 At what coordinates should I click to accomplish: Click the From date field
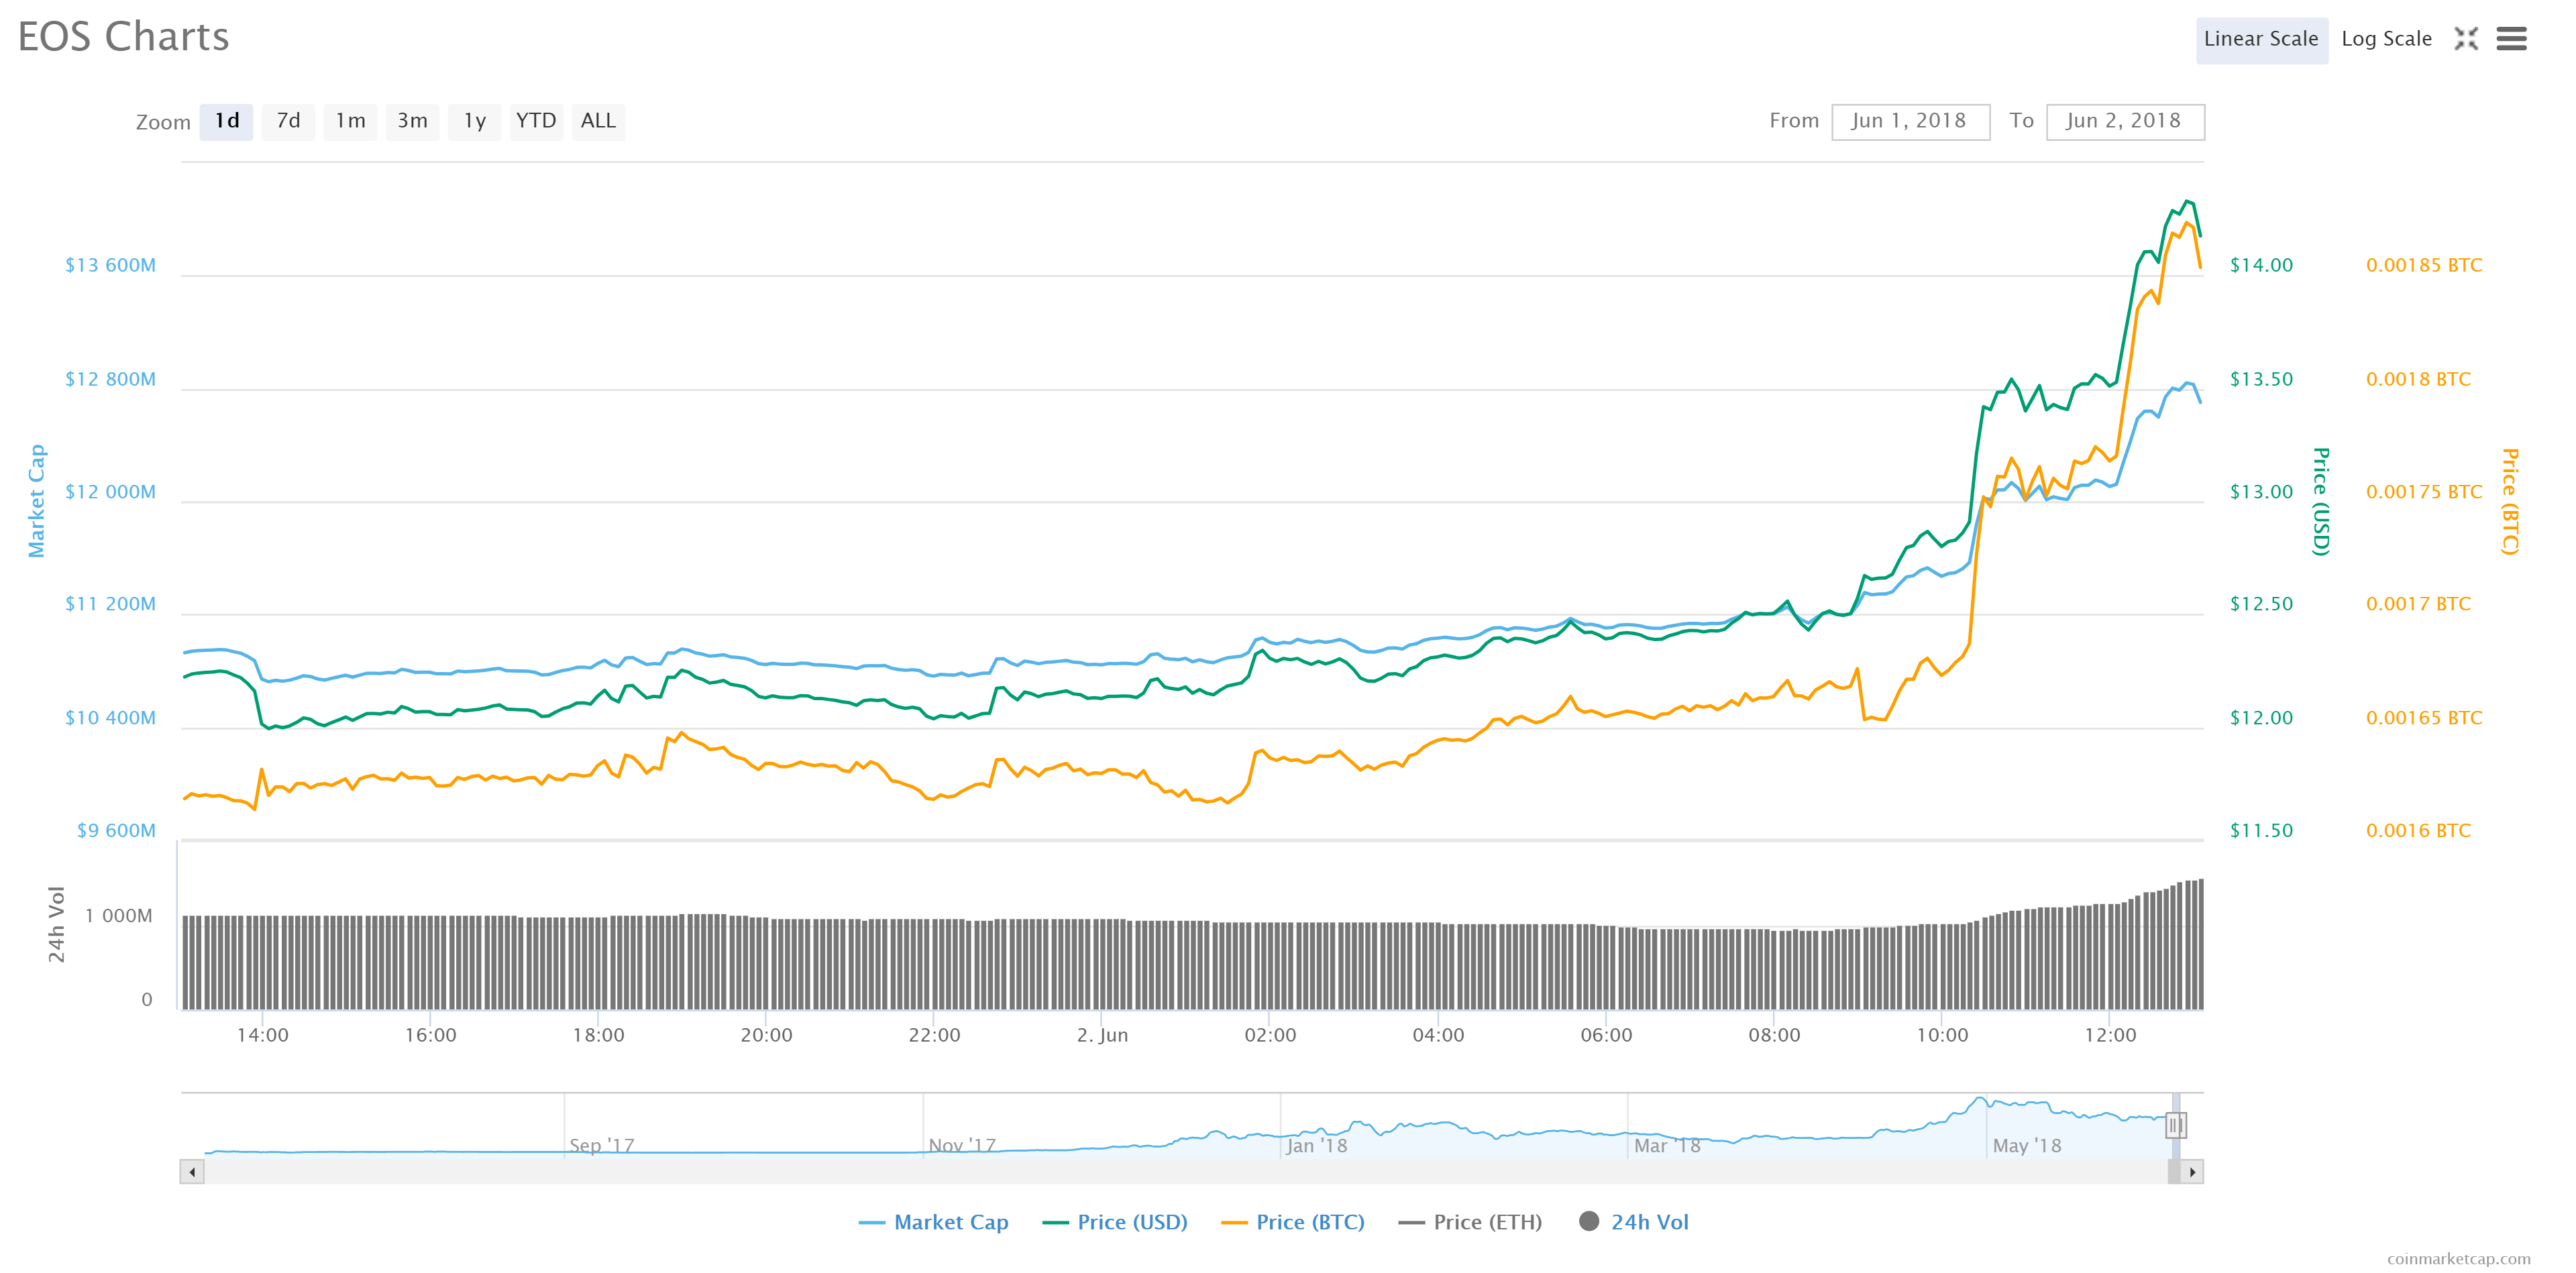click(x=1910, y=122)
